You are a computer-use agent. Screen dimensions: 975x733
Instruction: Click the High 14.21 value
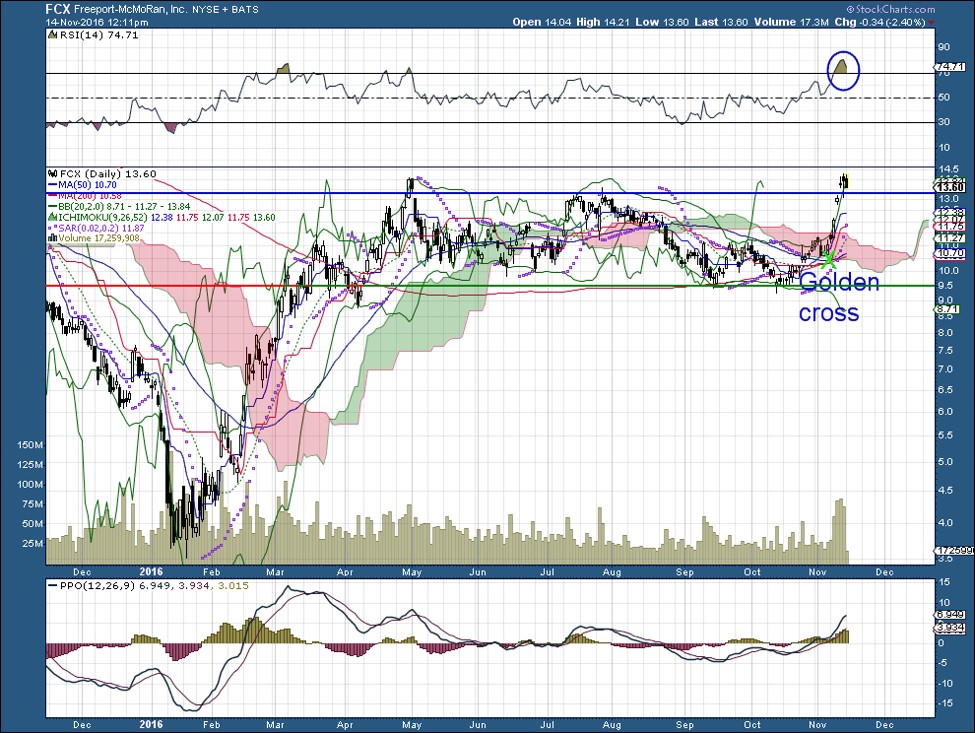coord(603,22)
